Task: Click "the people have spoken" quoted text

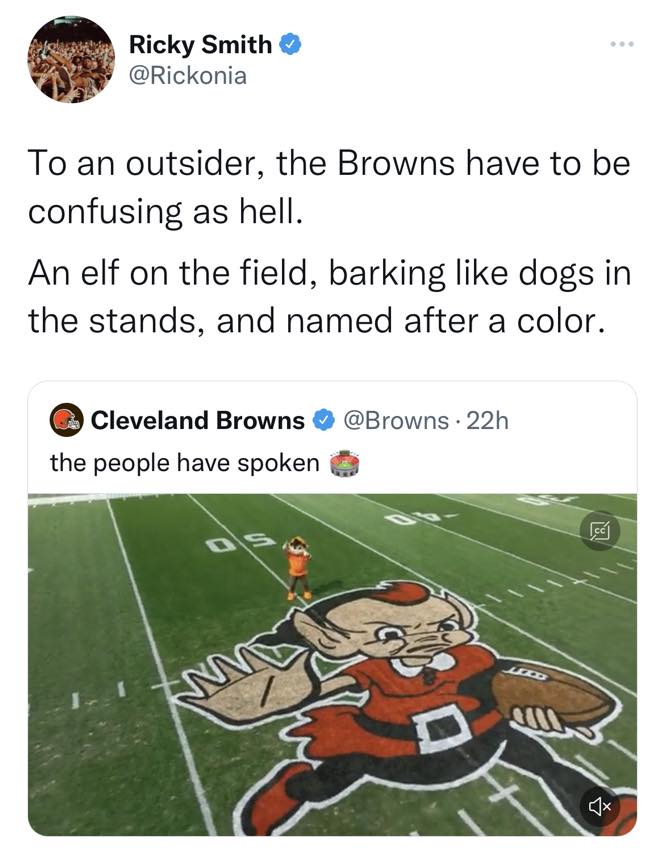Action: 185,463
